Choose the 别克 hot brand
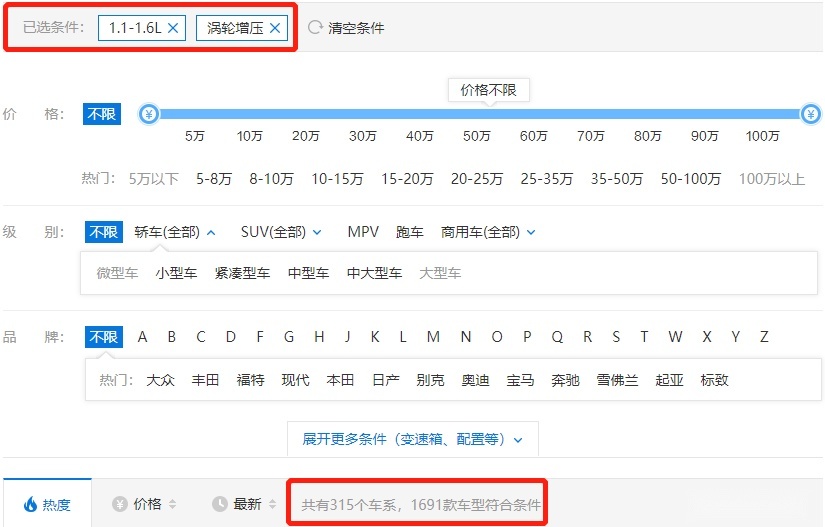 pos(430,380)
